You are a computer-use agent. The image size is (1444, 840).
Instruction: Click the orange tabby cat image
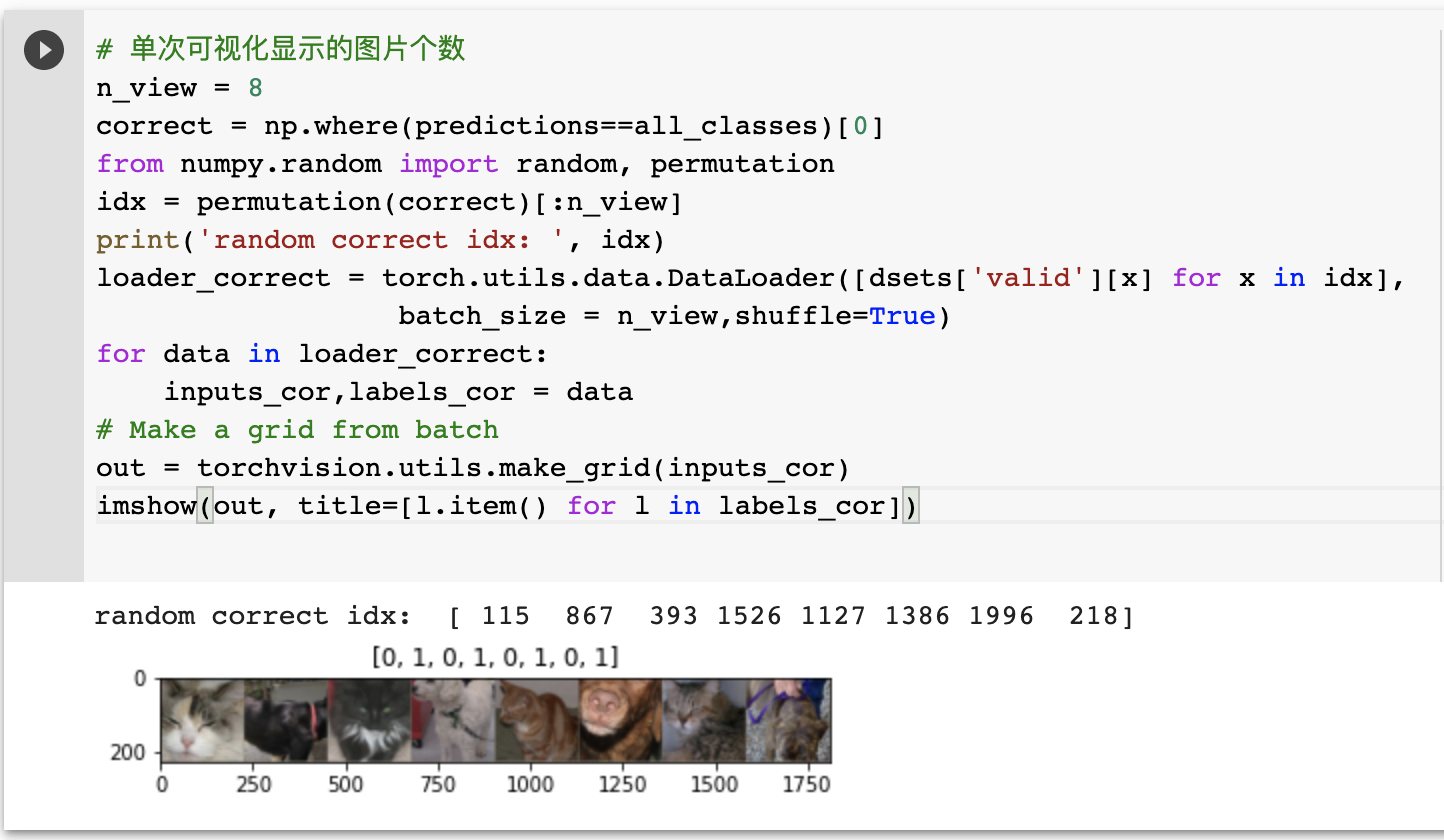pyautogui.click(x=537, y=720)
